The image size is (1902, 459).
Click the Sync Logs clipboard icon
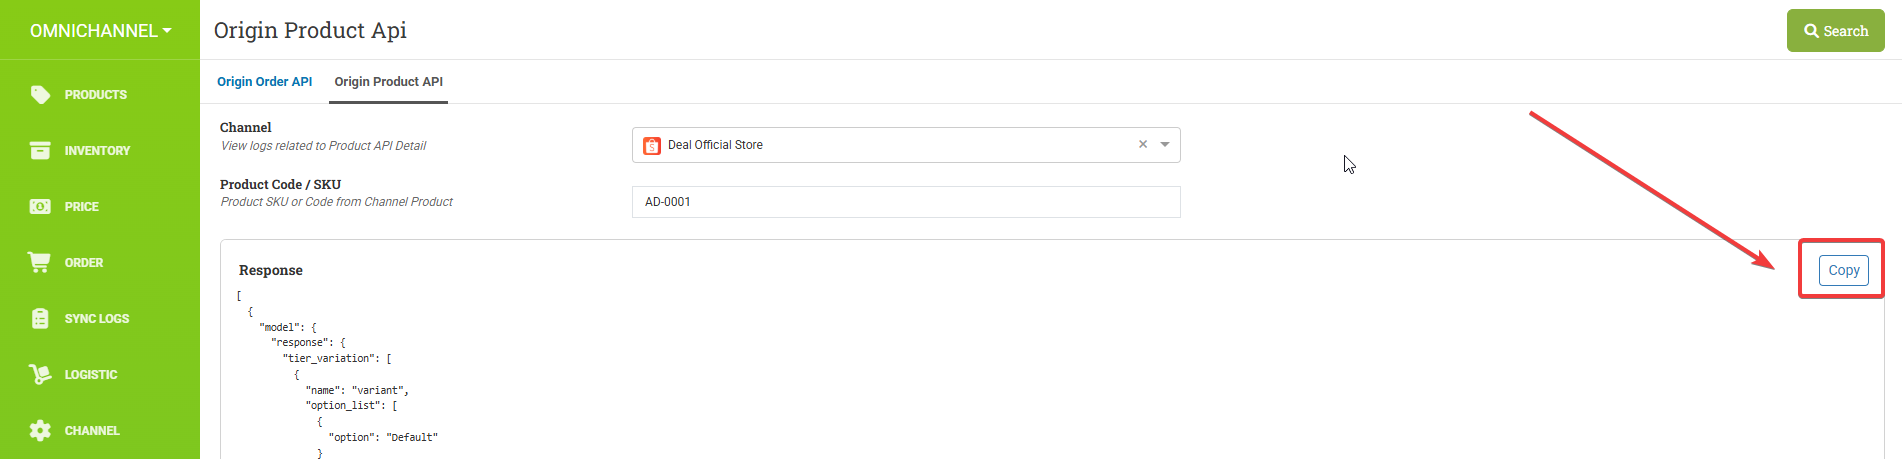click(40, 319)
